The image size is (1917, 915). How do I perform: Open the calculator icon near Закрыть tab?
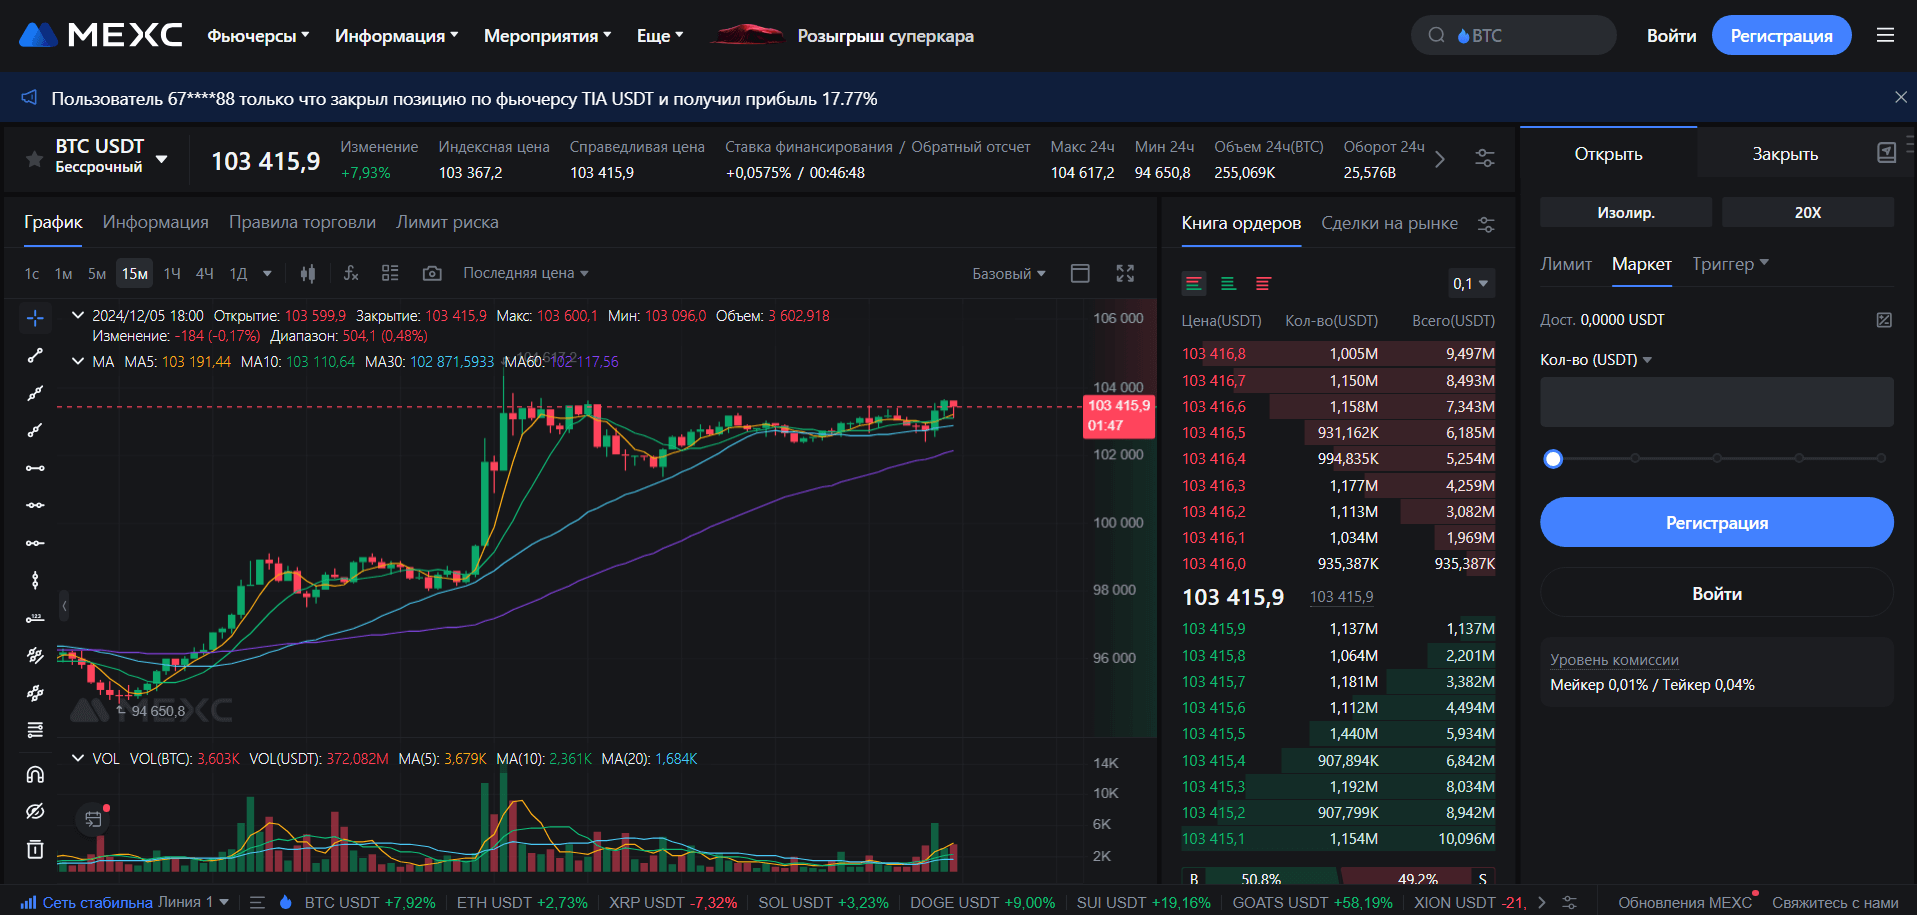coord(1886,153)
